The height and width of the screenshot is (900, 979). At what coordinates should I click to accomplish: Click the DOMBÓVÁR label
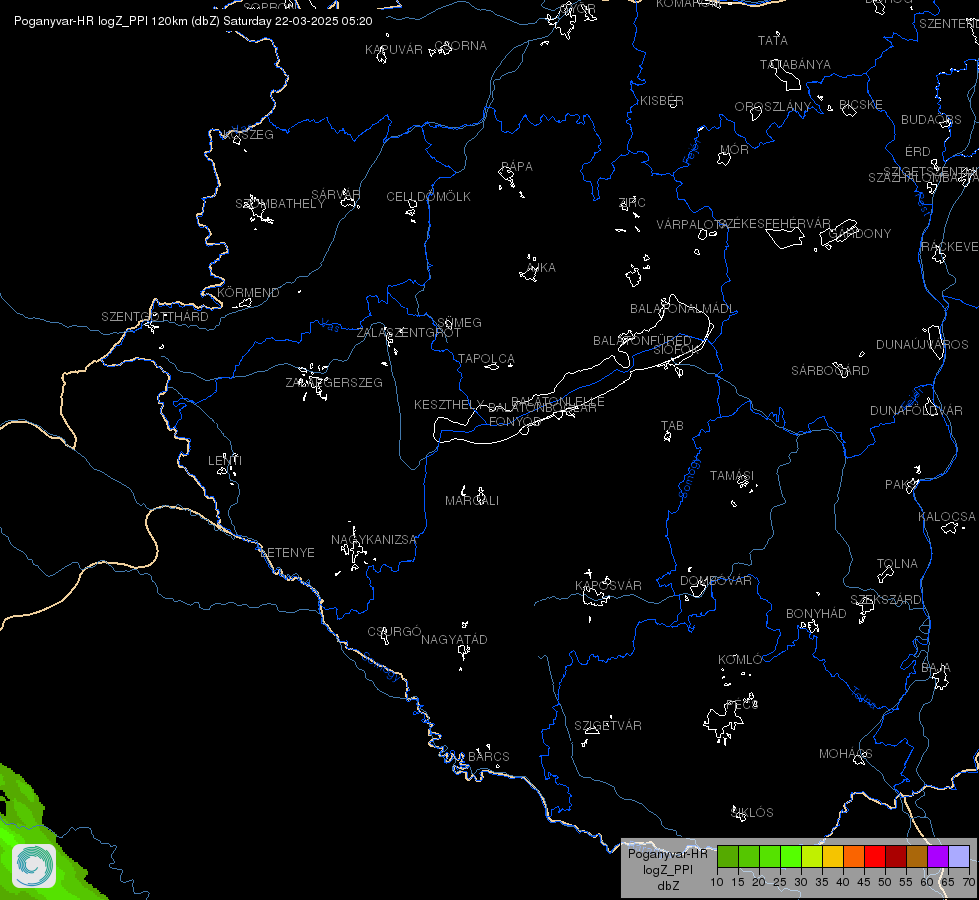click(716, 580)
